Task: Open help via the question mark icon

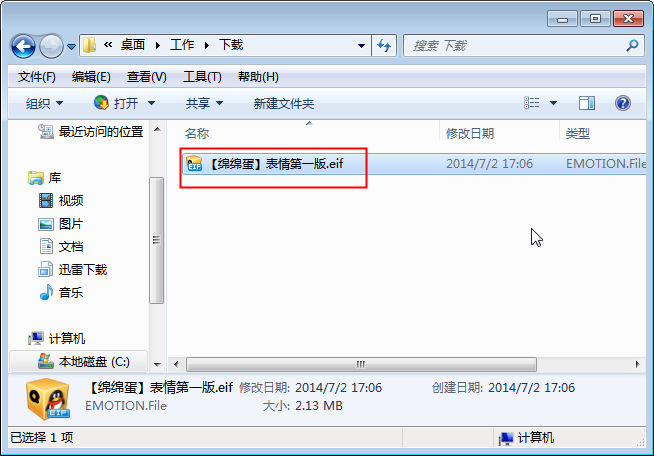Action: coord(622,103)
